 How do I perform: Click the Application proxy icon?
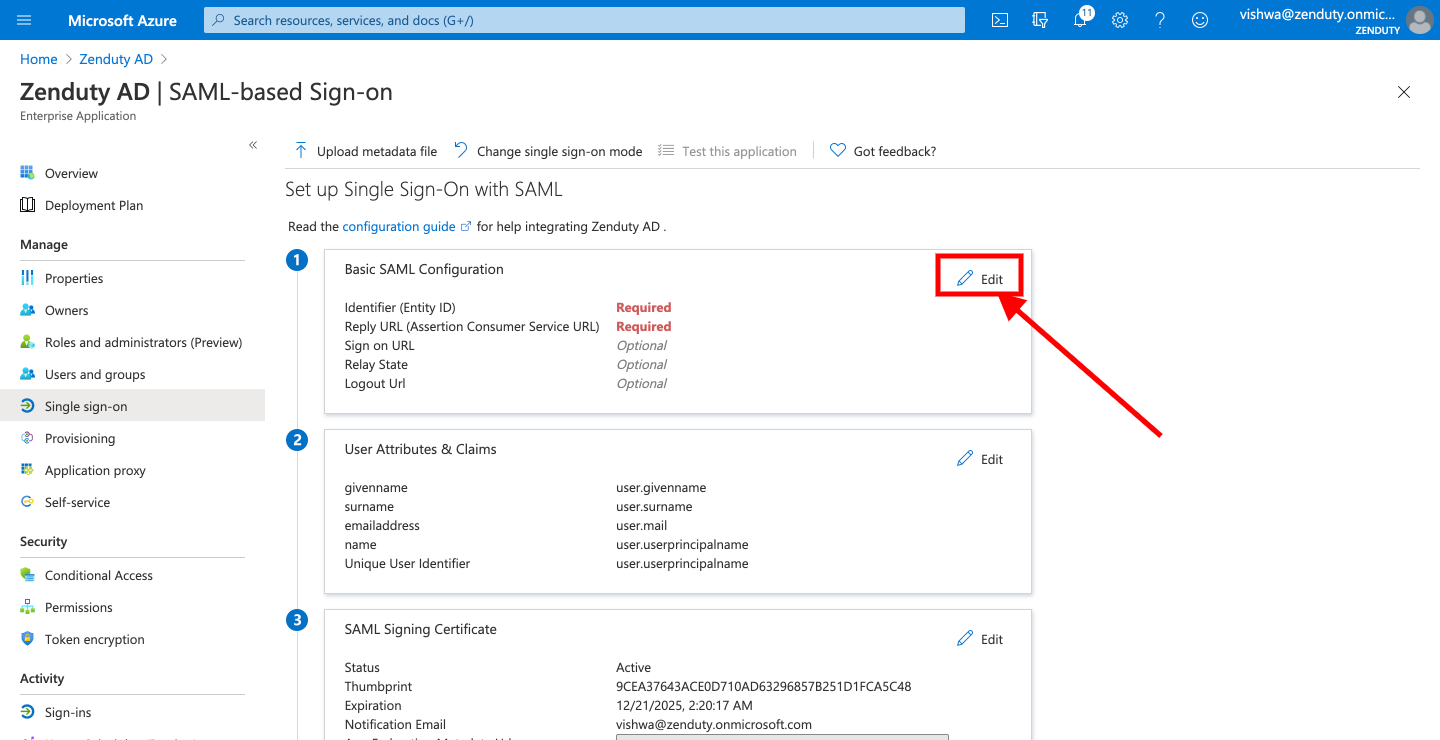28,470
